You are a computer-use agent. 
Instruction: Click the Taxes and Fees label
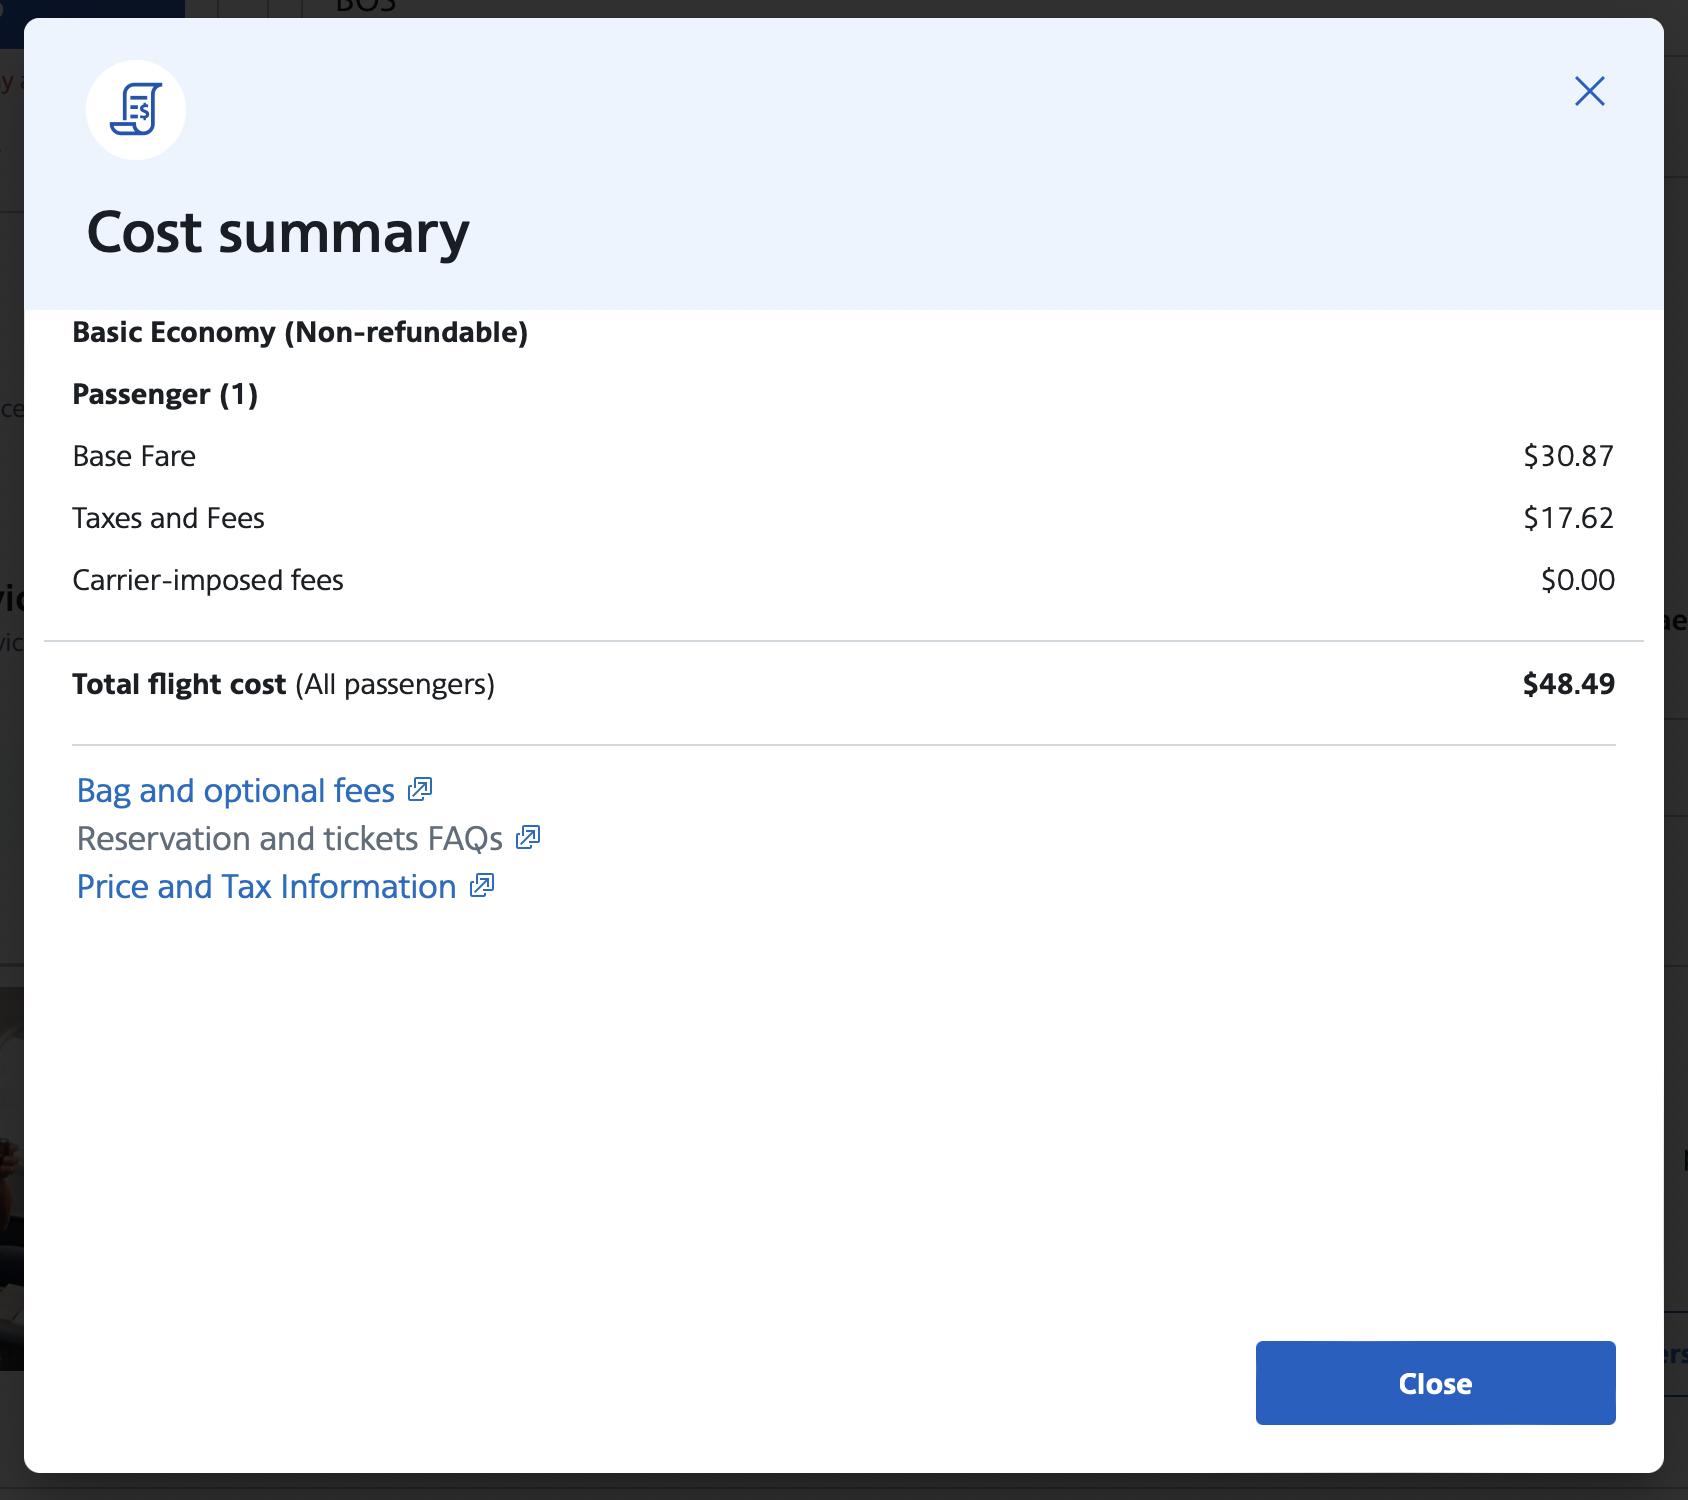pyautogui.click(x=168, y=518)
